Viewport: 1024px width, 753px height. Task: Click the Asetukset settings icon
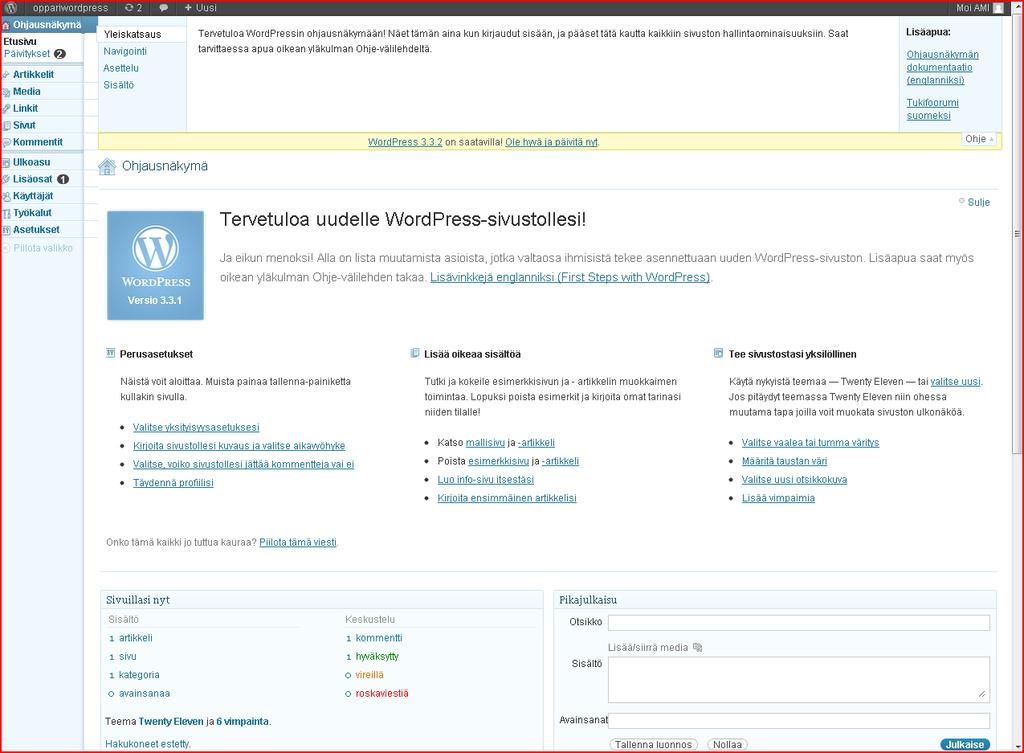(6, 231)
